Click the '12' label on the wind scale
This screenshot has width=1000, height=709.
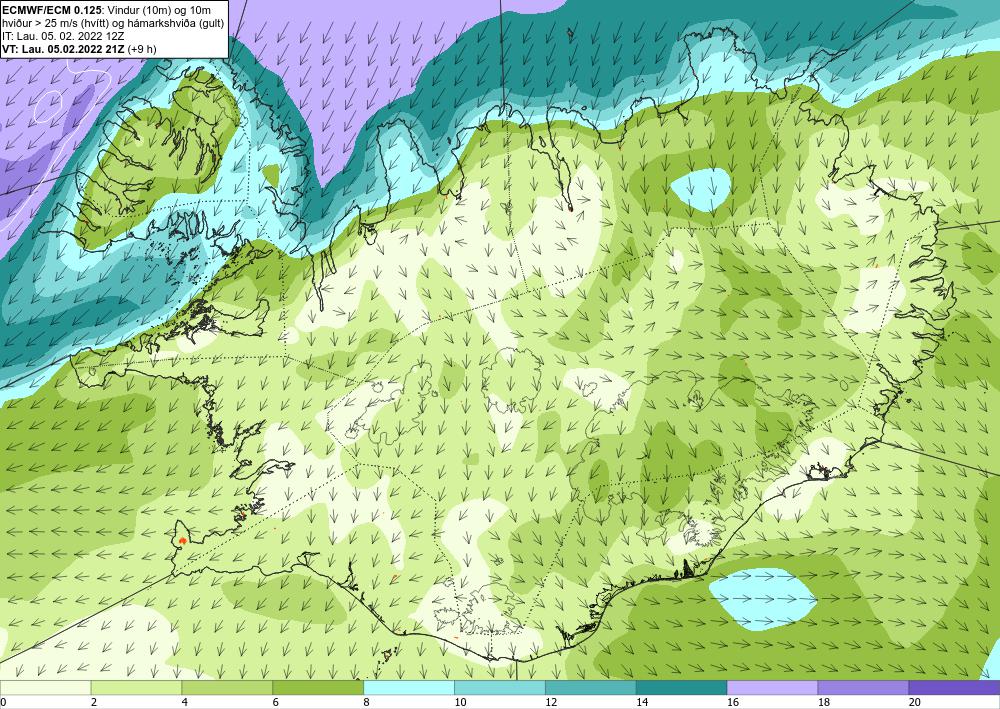[x=551, y=703]
